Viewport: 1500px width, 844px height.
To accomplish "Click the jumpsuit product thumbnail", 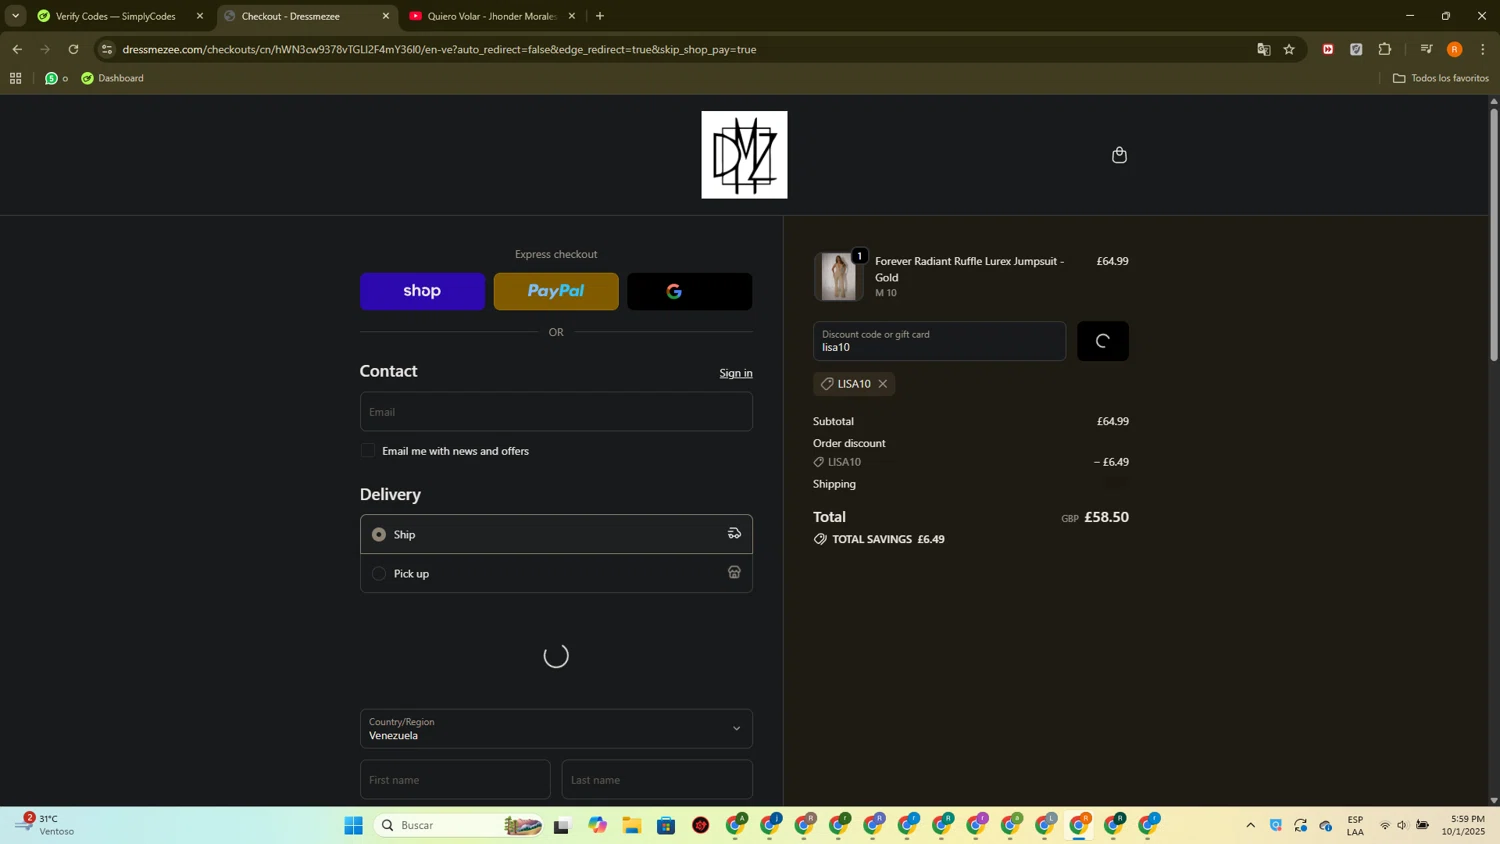I will (838, 276).
